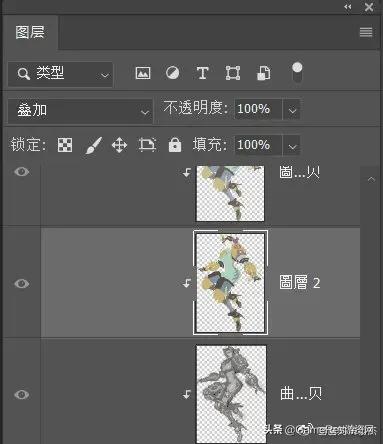The width and height of the screenshot is (383, 444).
Task: Filter for smart object layers icon
Action: tap(264, 73)
